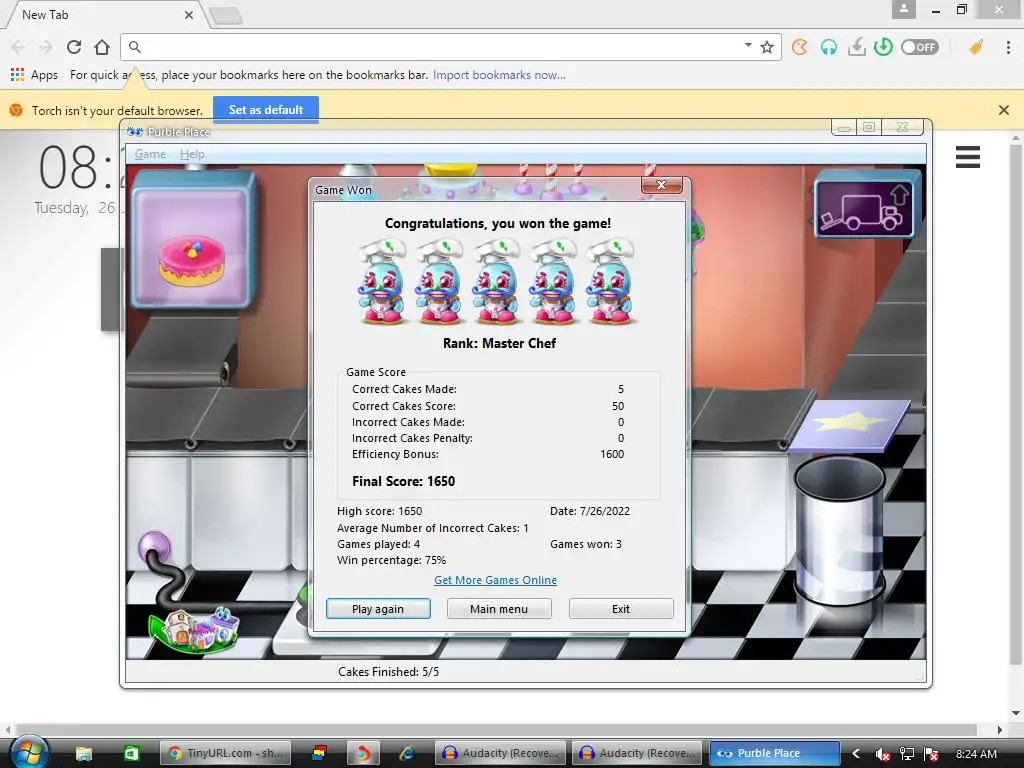Bookmark page with star icon
1024x768 pixels.
click(x=767, y=47)
